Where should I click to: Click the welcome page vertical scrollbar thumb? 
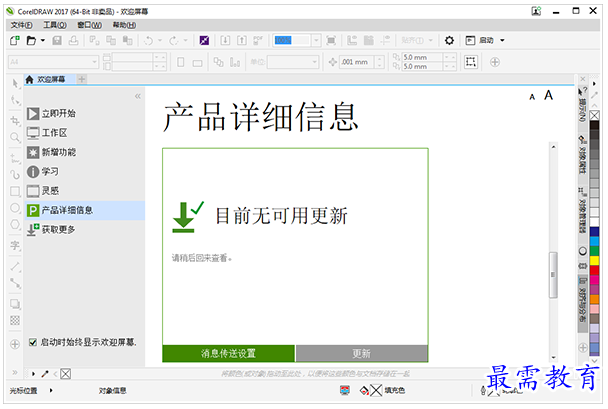pos(553,275)
